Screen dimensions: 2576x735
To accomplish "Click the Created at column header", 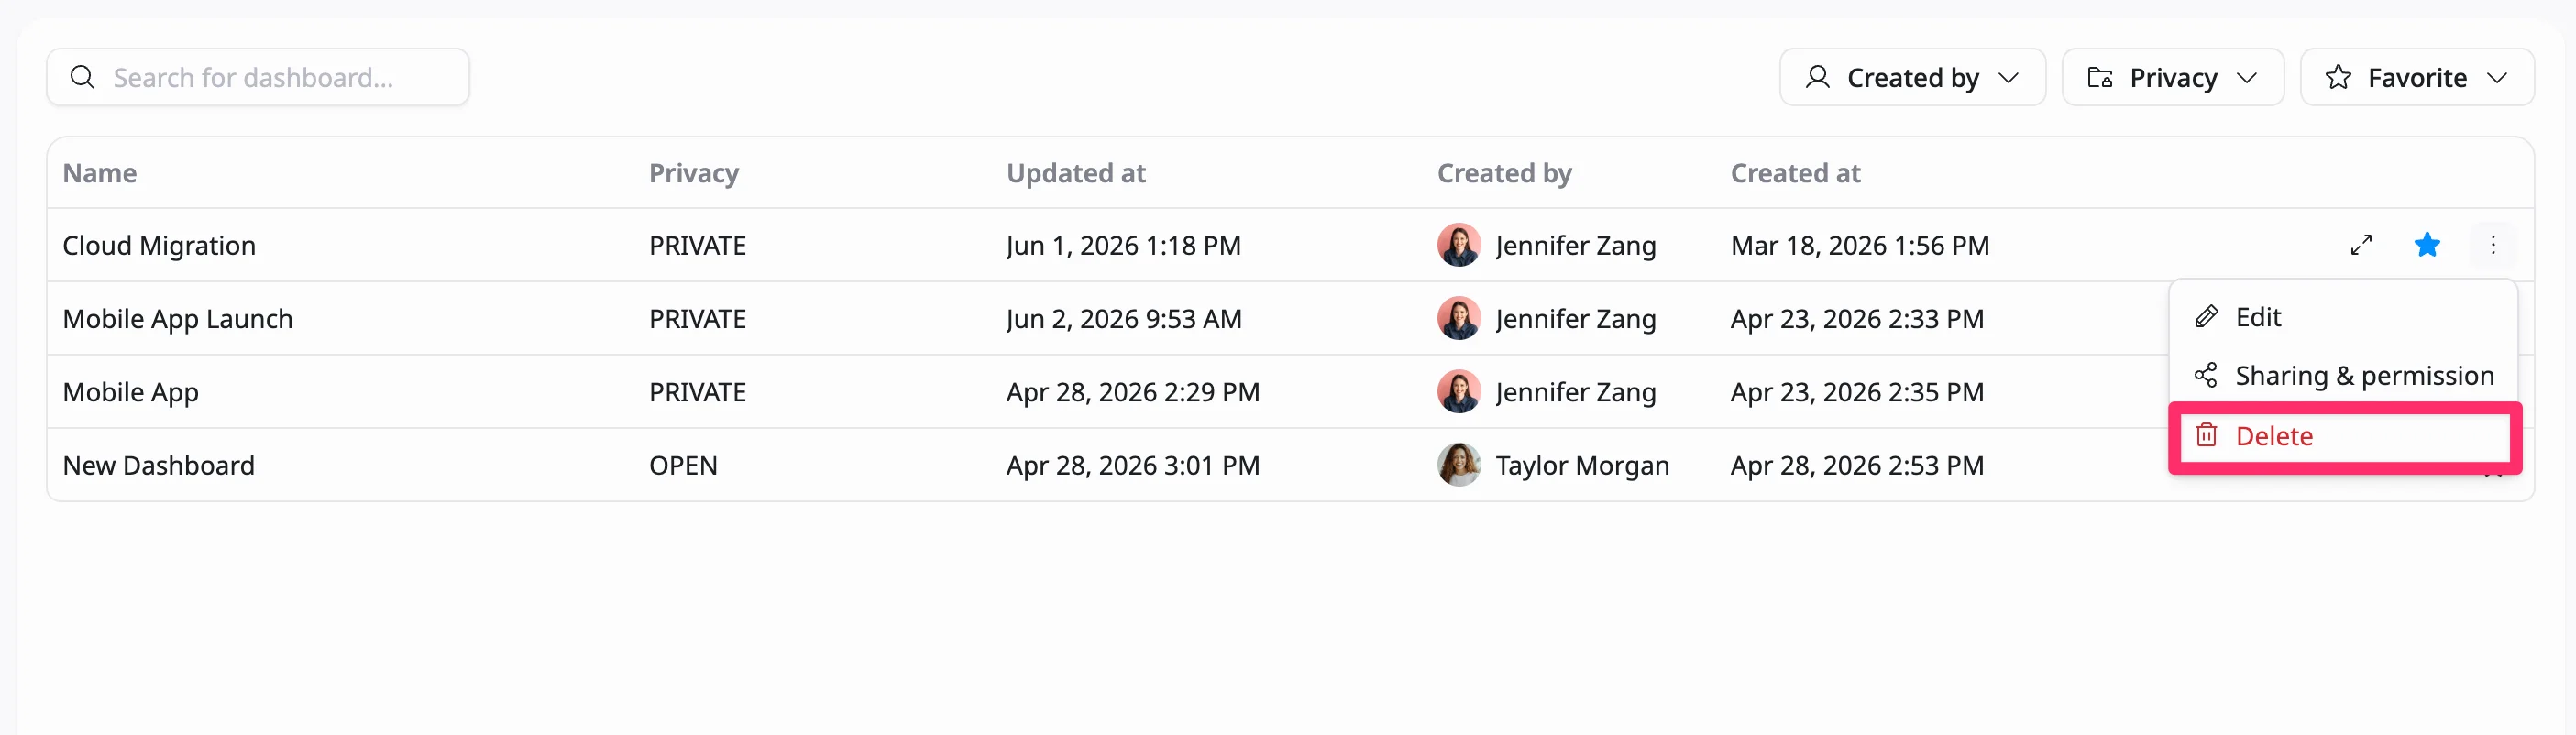I will (1795, 173).
